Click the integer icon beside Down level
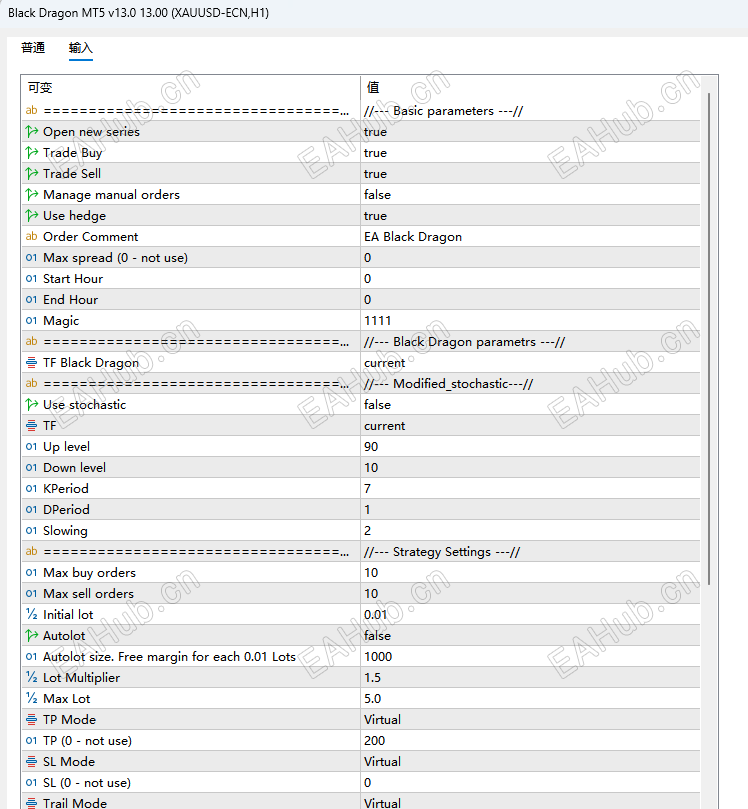 pyautogui.click(x=31, y=467)
